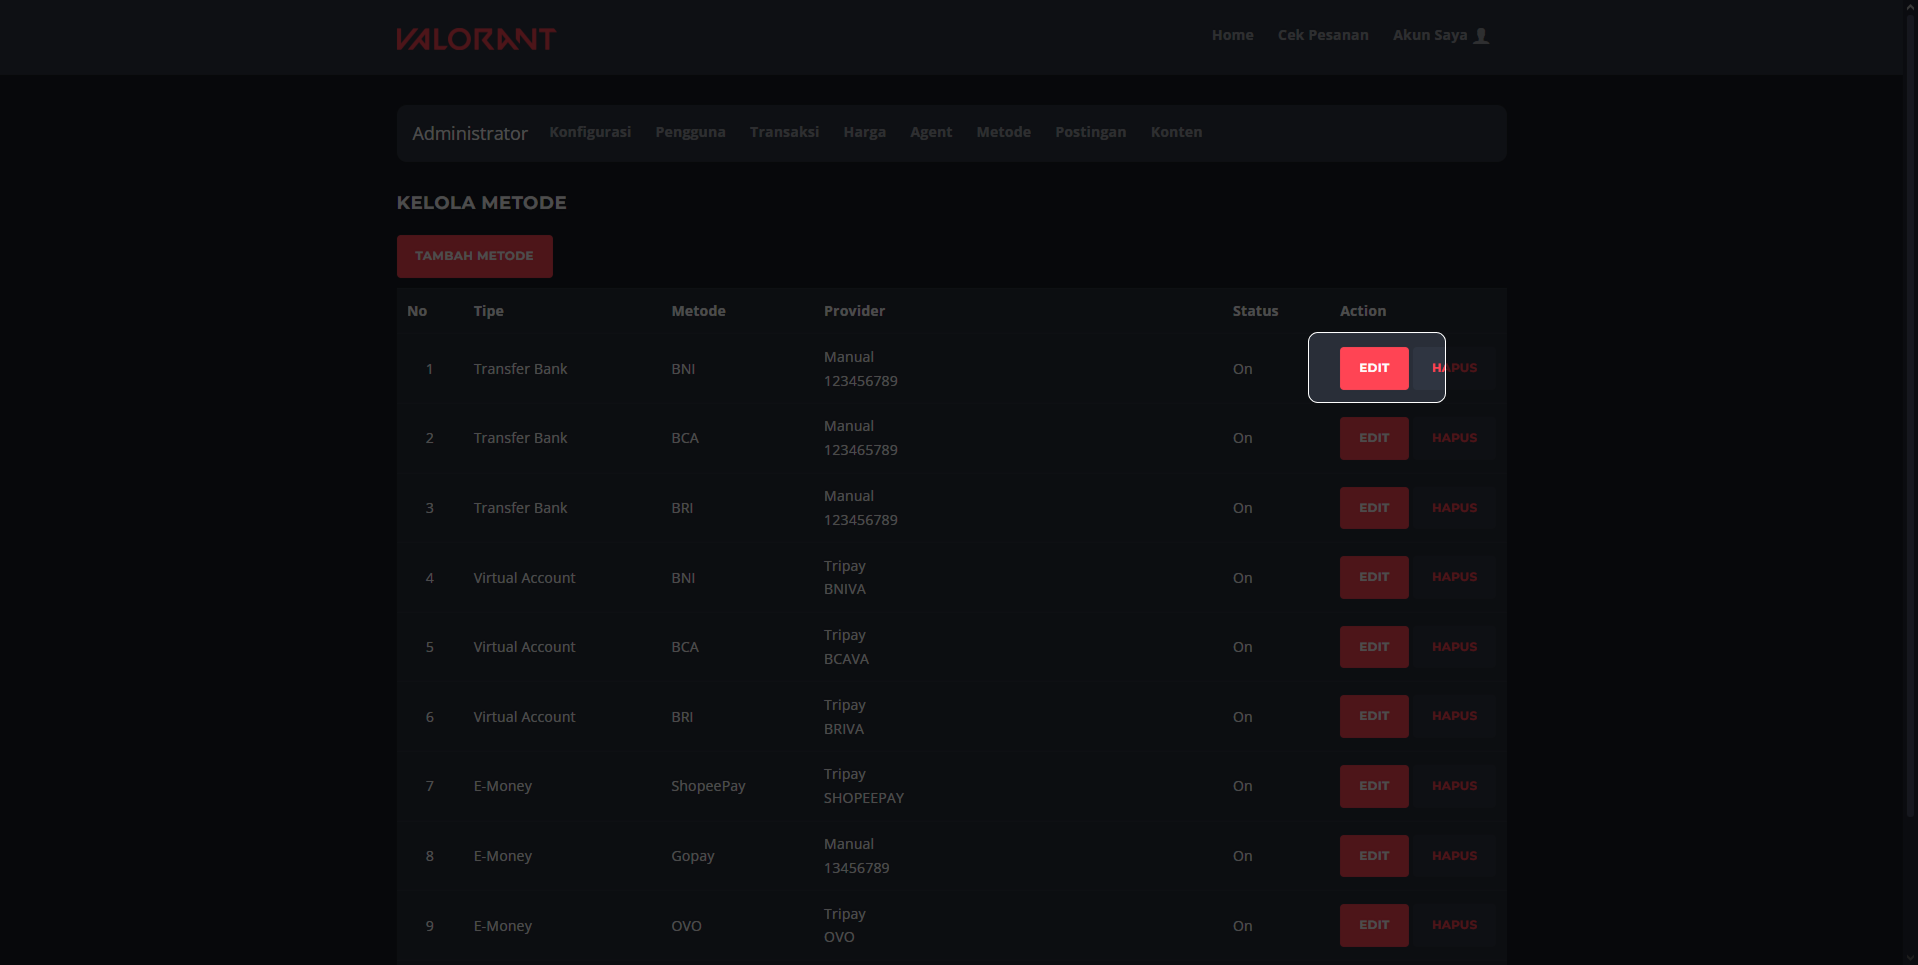Click provider code BRIVA
This screenshot has height=965, width=1918.
844,729
